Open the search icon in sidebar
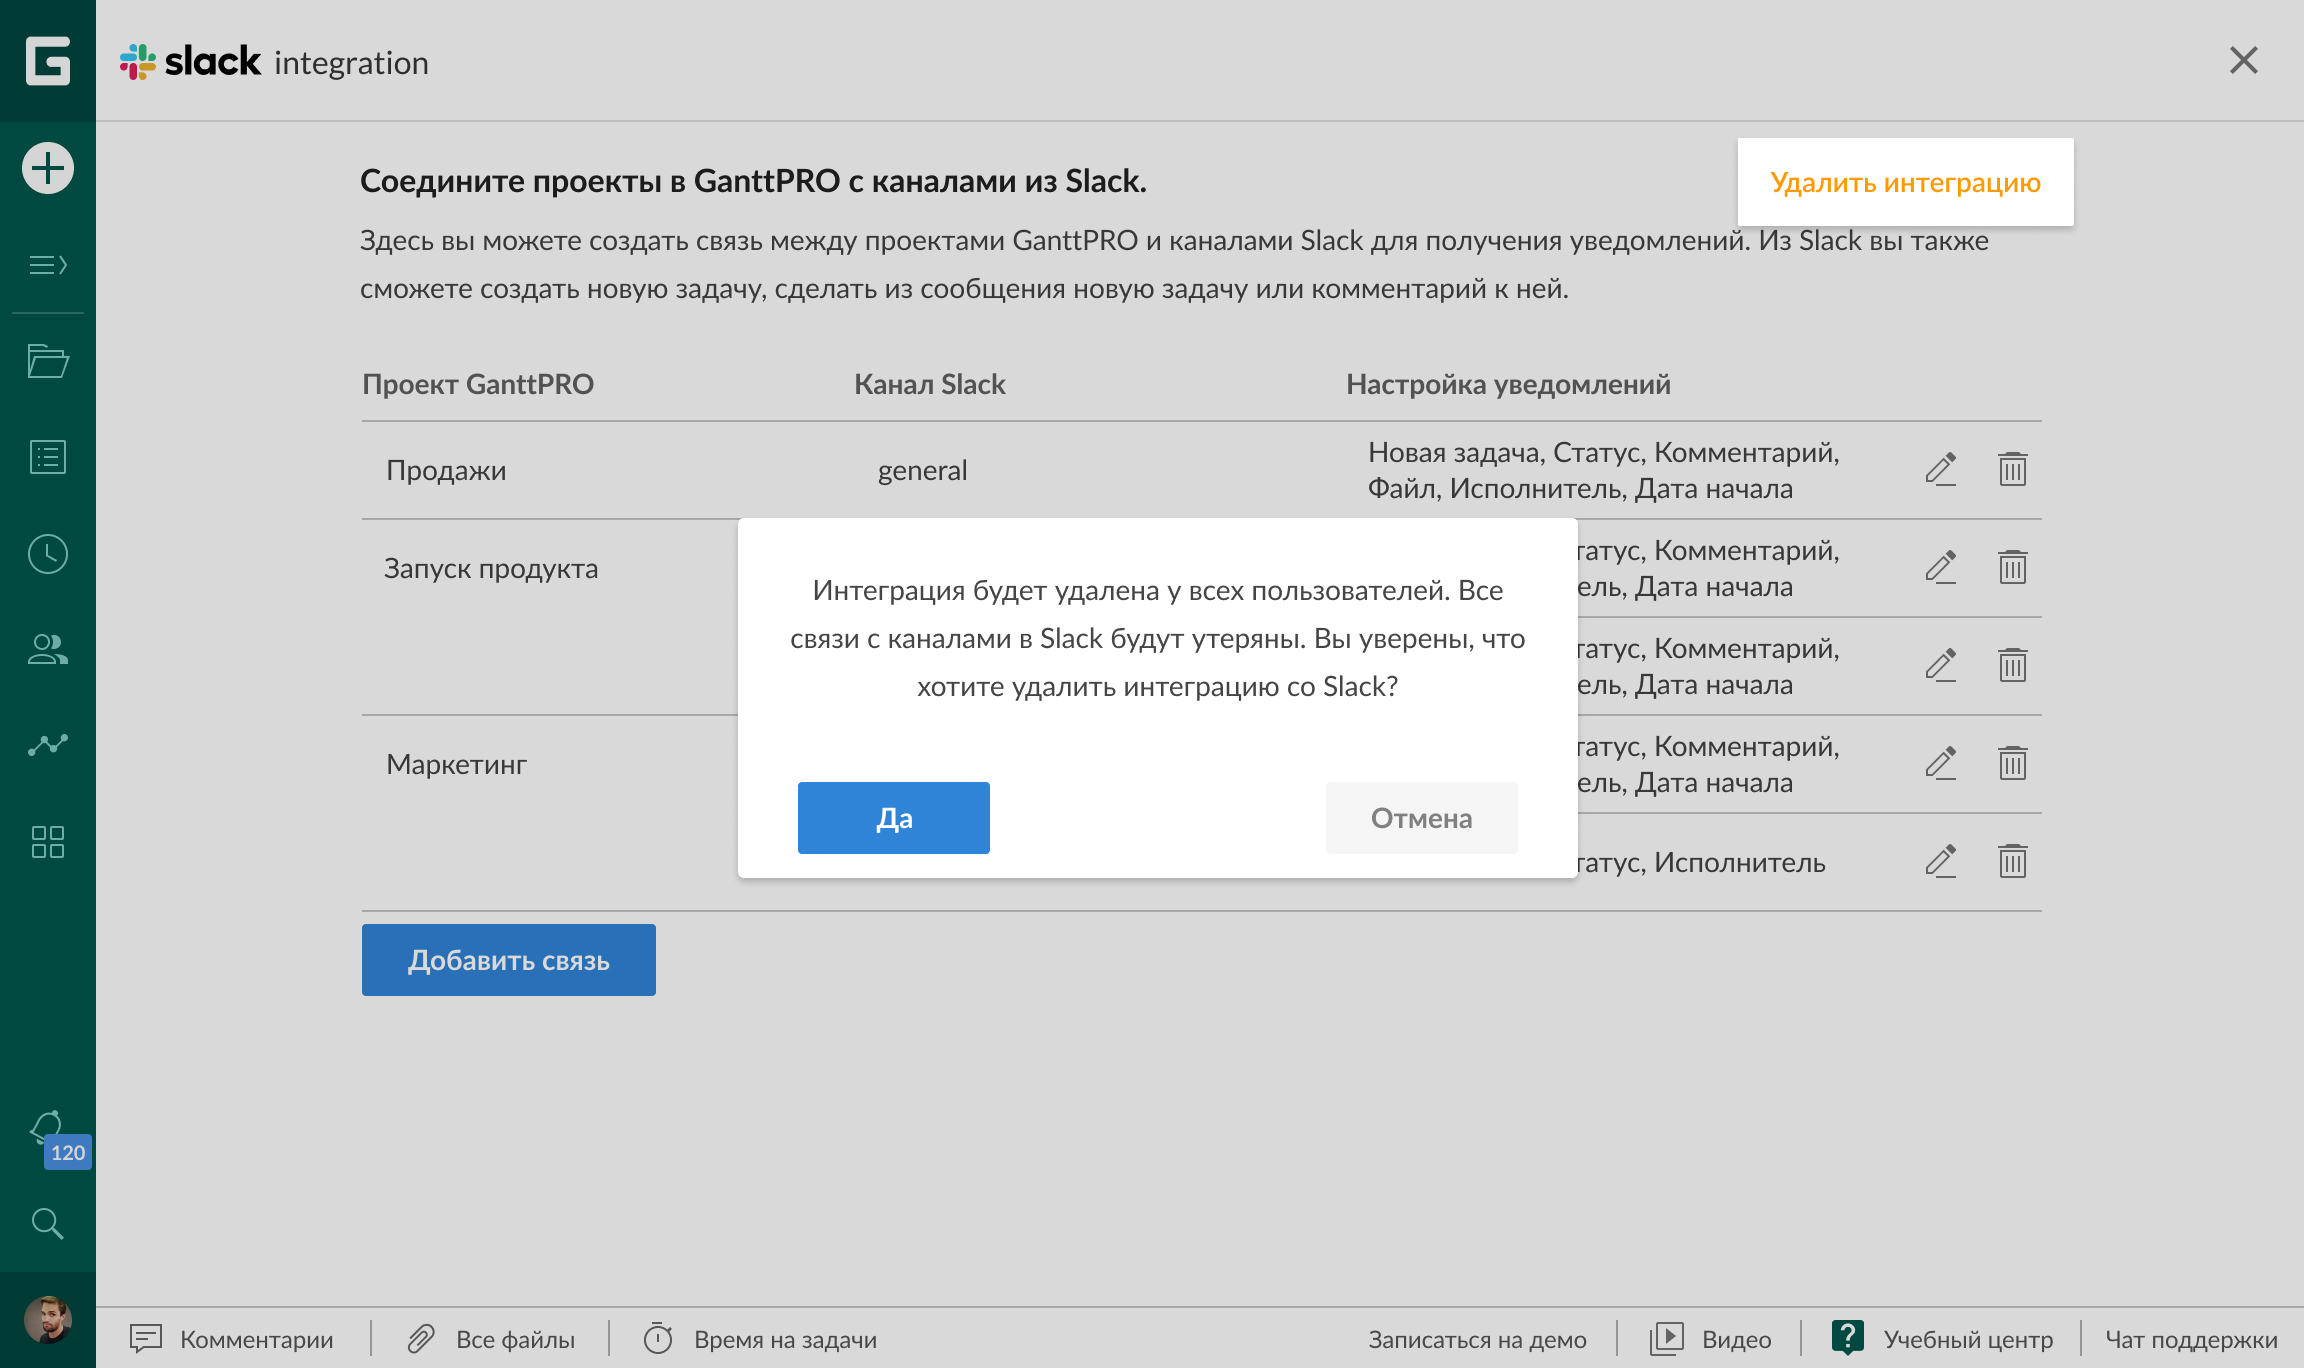This screenshot has height=1368, width=2304. point(46,1224)
